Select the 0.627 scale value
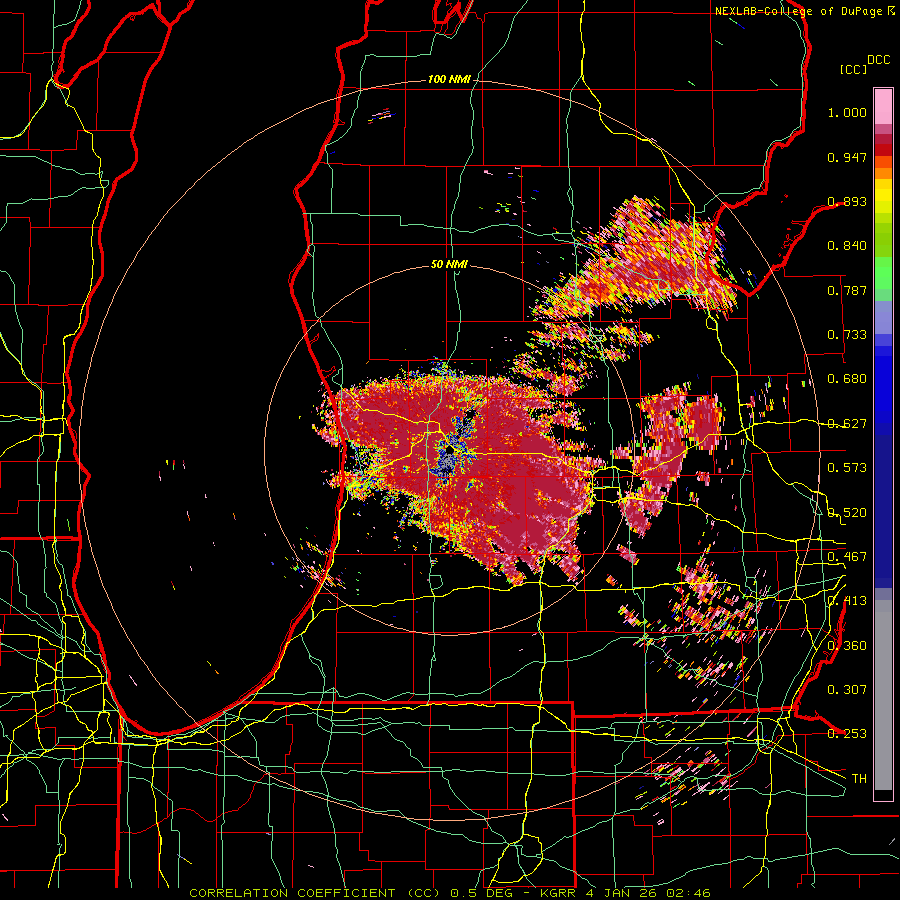900x900 pixels. point(847,424)
